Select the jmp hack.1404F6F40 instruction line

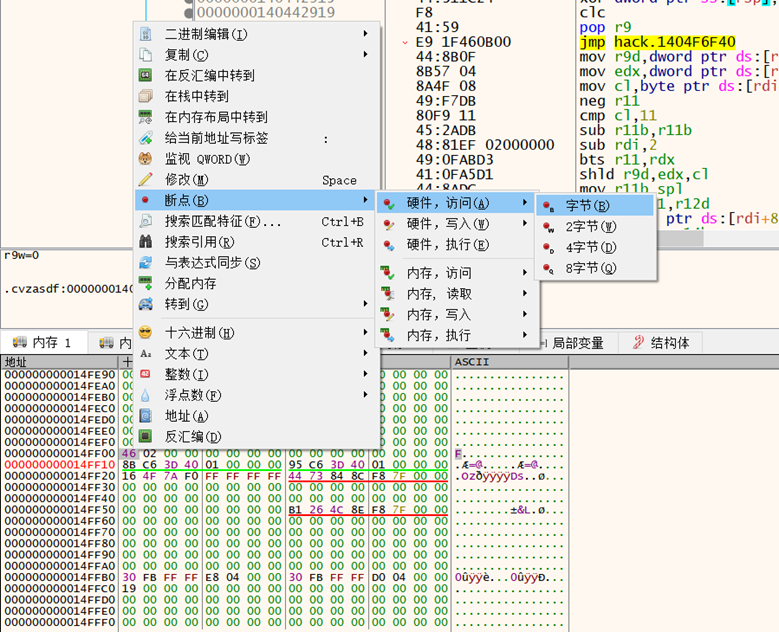pyautogui.click(x=660, y=43)
